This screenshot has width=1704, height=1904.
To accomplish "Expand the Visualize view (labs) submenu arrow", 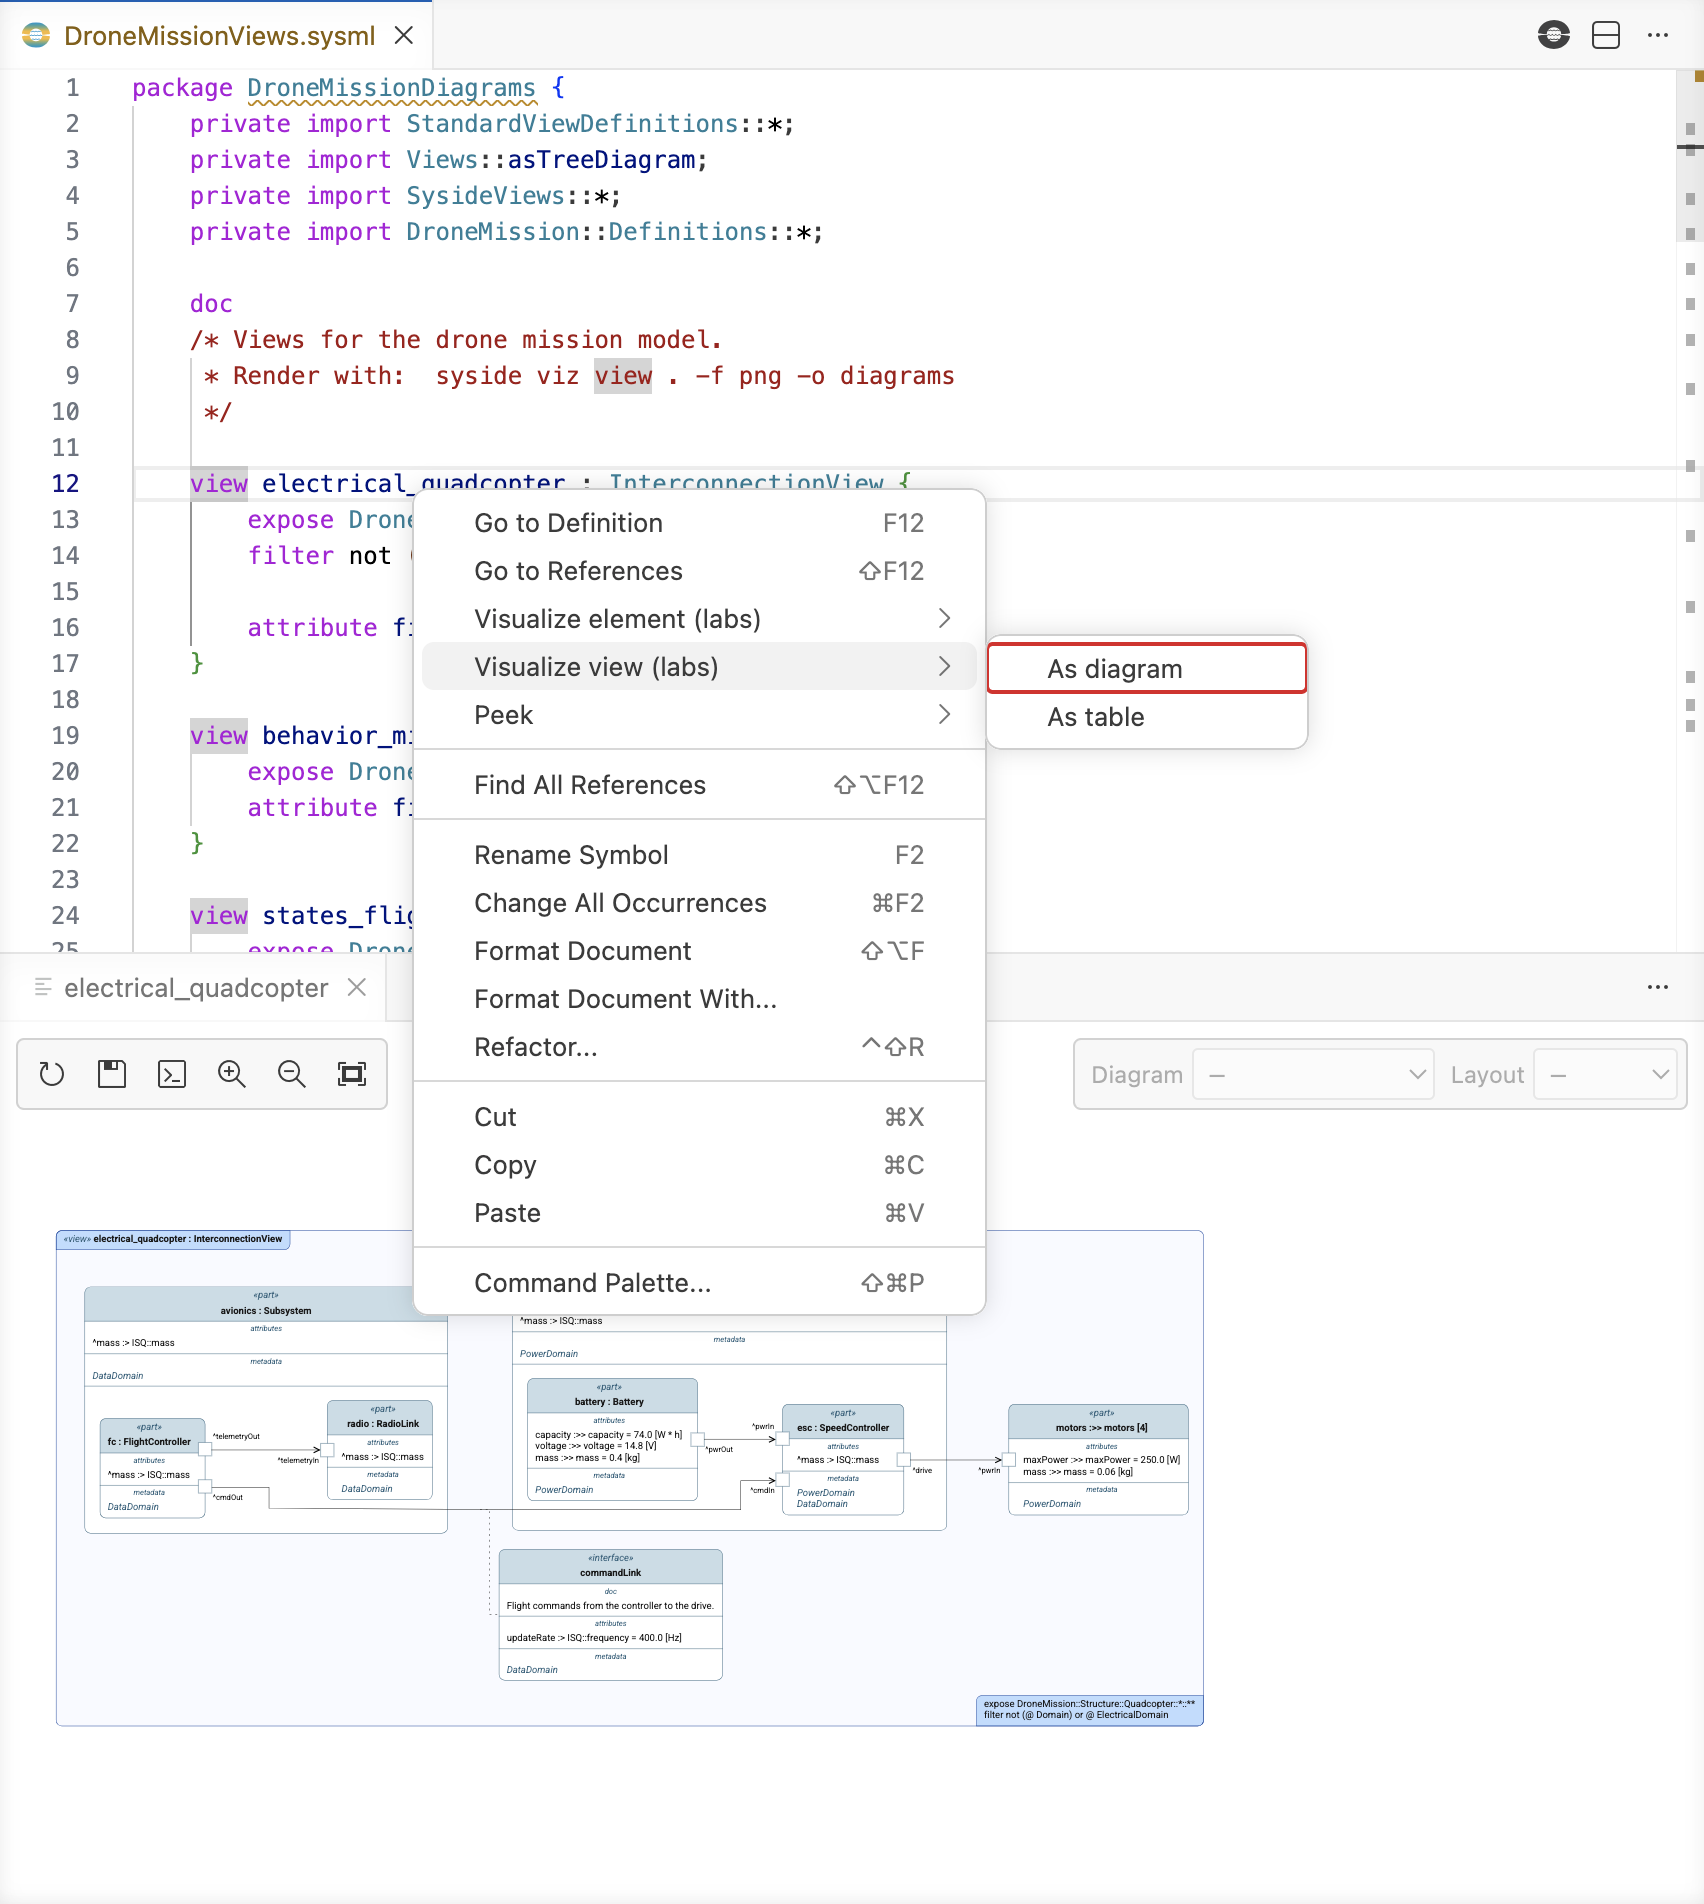I will pos(944,666).
